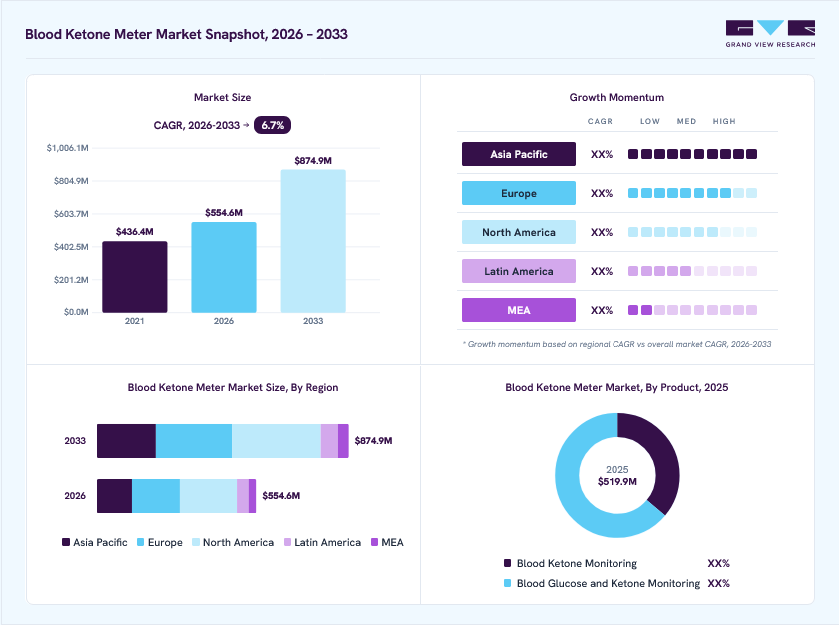The height and width of the screenshot is (625, 840).
Task: Click the $519.9M donut center value
Action: click(617, 481)
